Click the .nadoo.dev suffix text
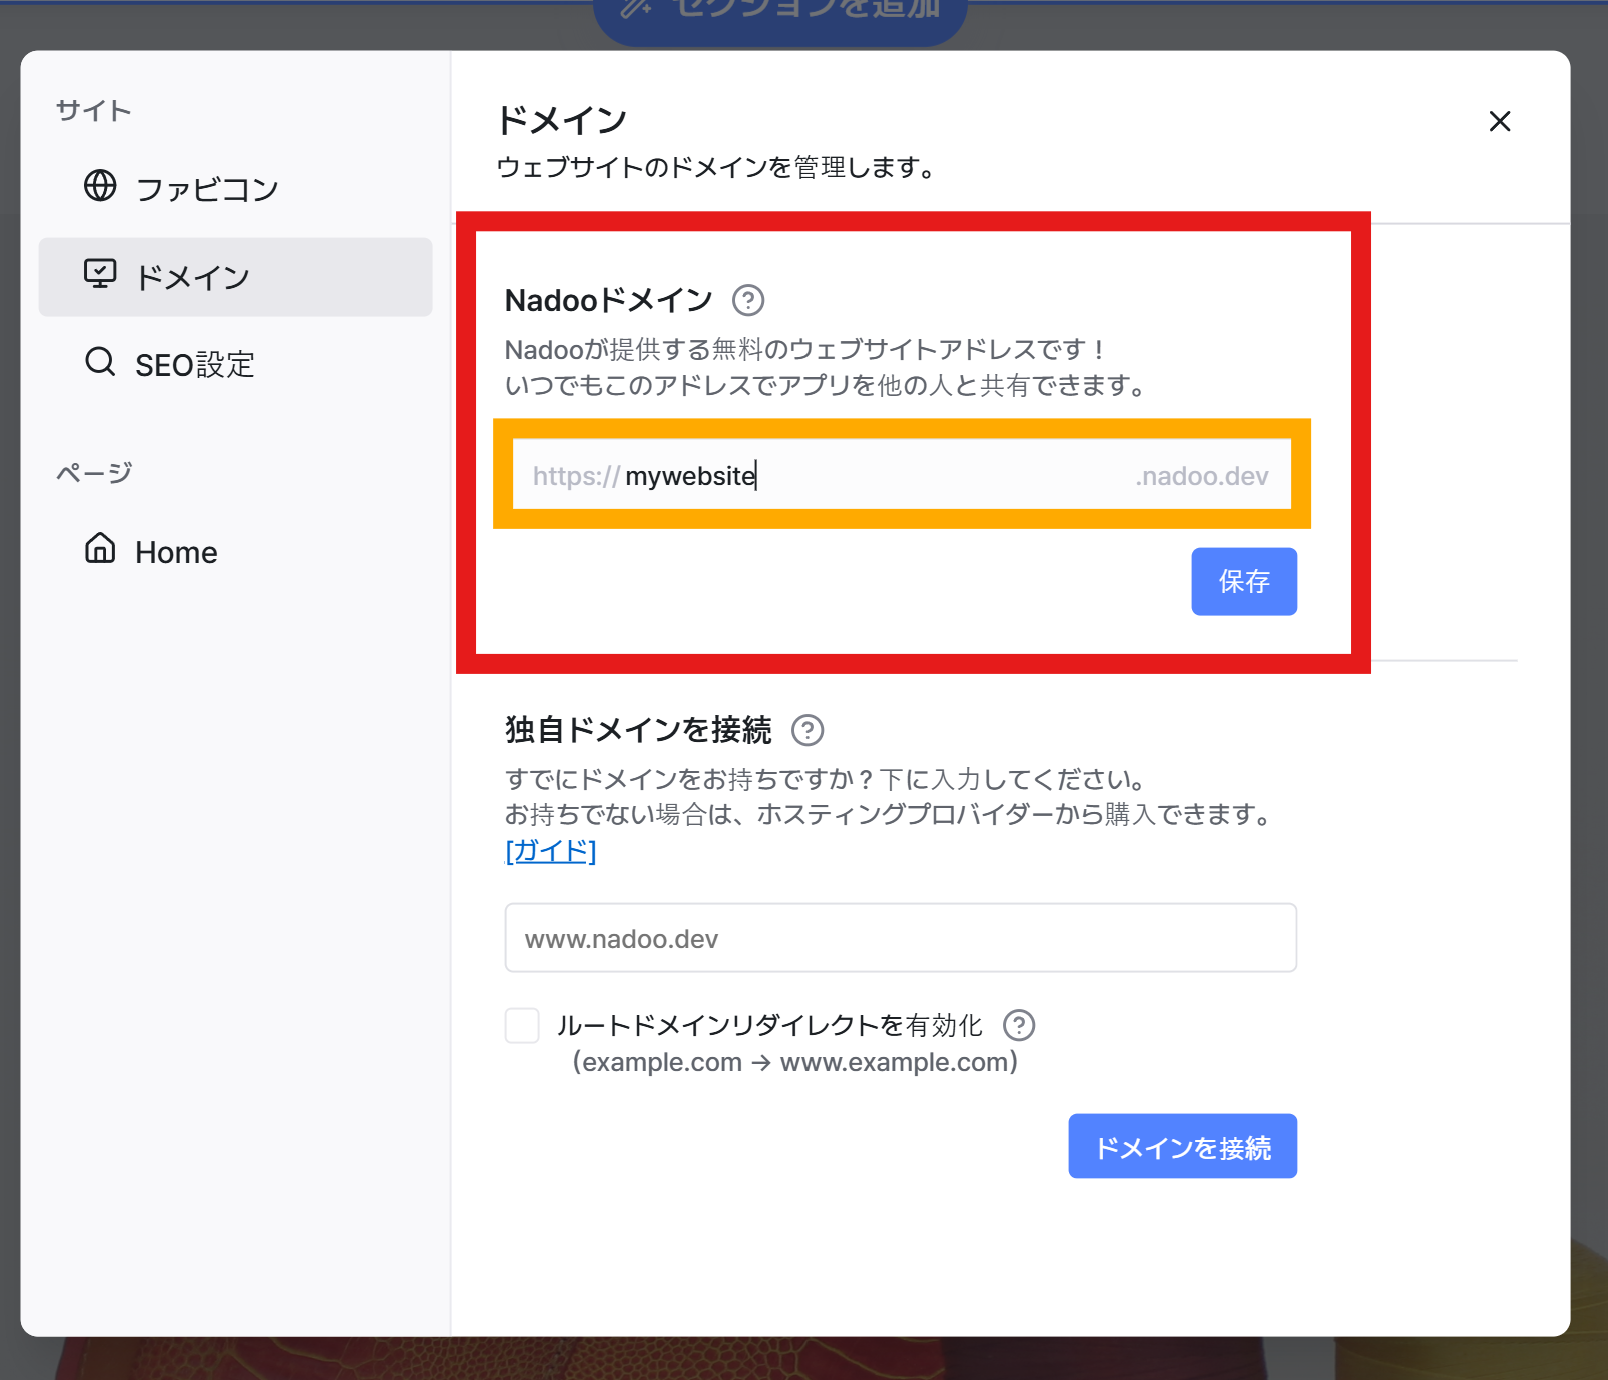Screen dimensions: 1608x1380 pos(1202,476)
